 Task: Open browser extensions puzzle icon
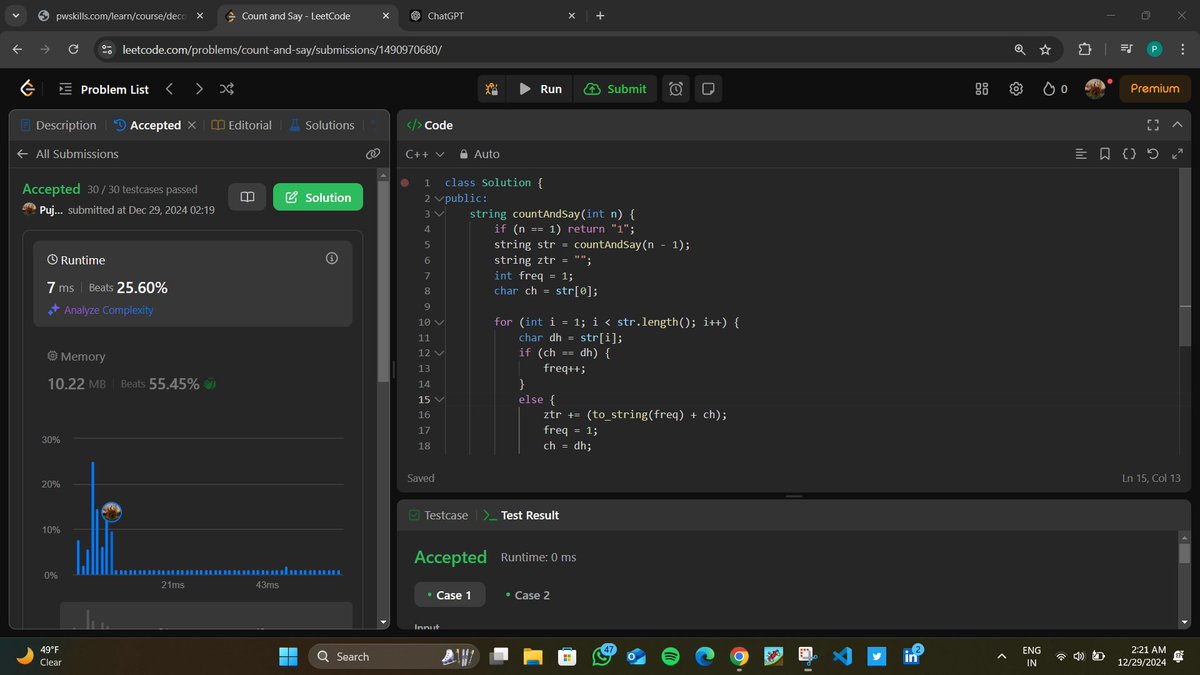coord(1085,49)
